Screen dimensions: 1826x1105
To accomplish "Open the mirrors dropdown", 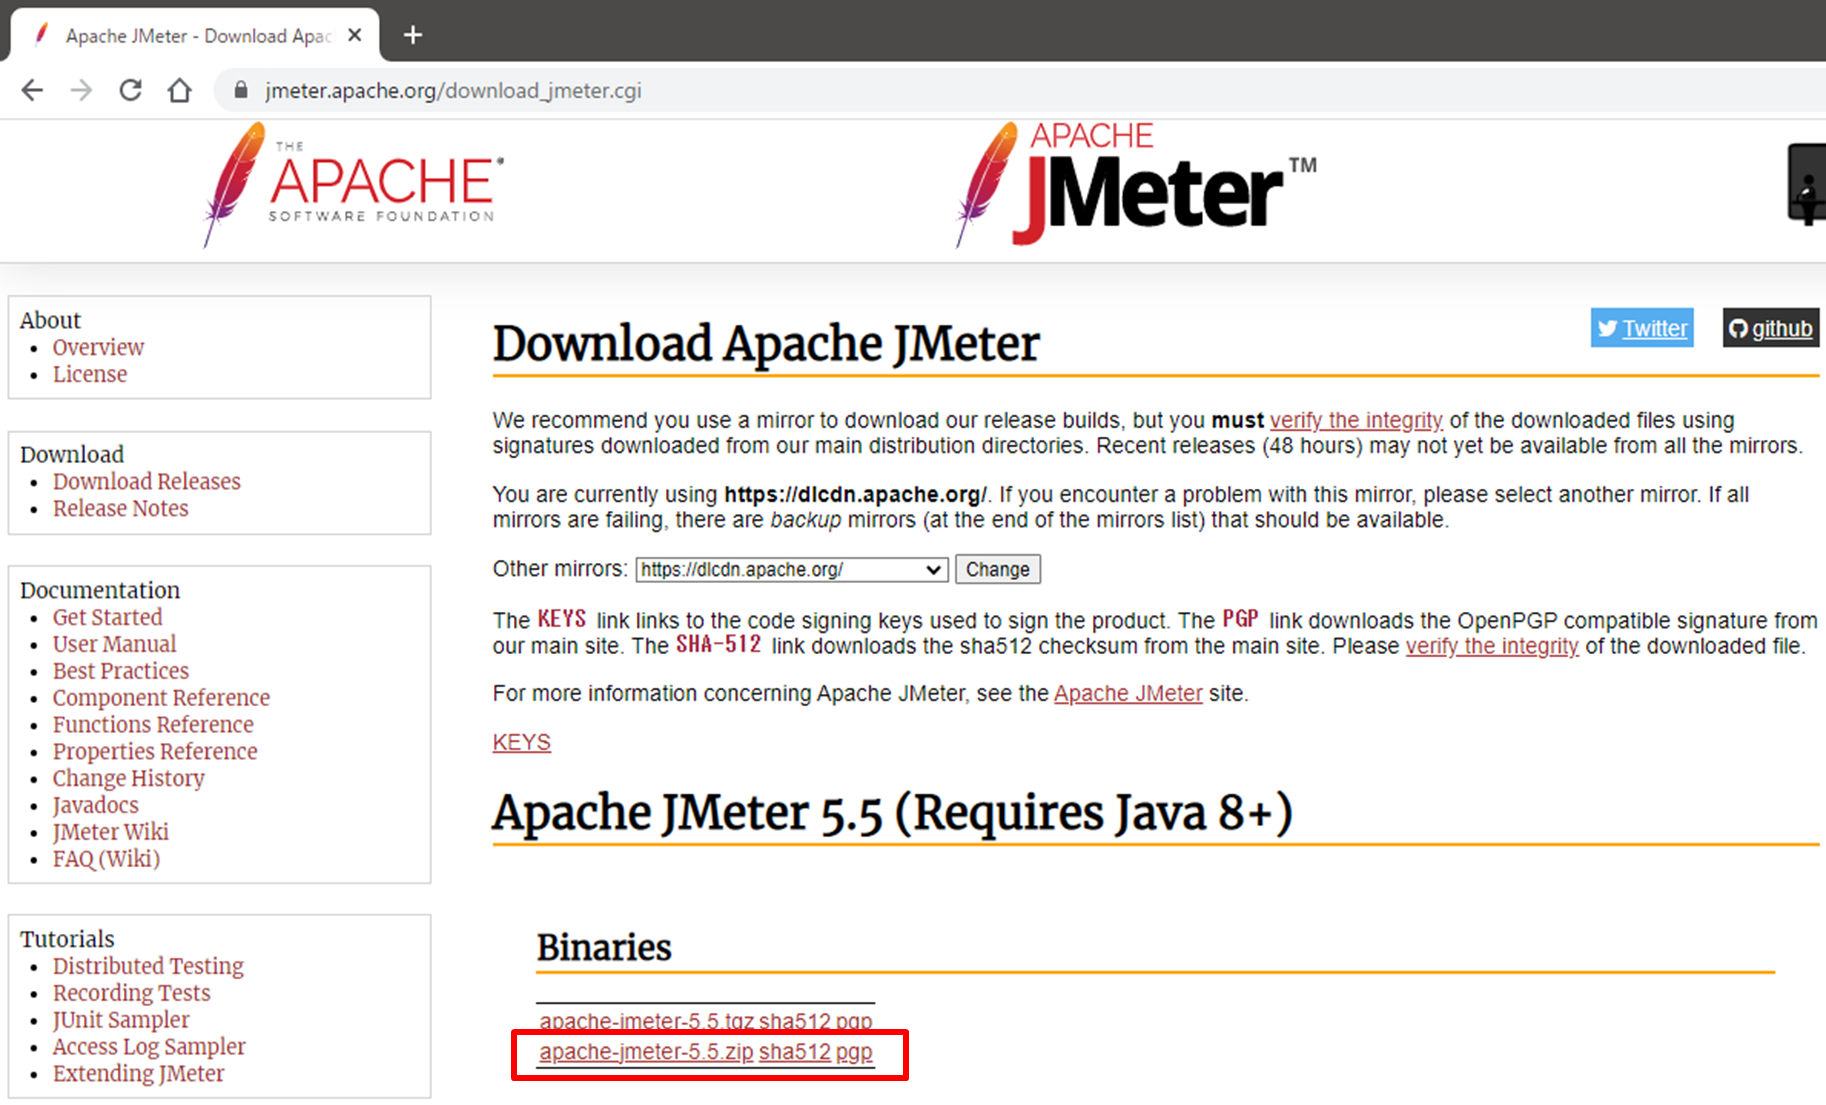I will [930, 569].
